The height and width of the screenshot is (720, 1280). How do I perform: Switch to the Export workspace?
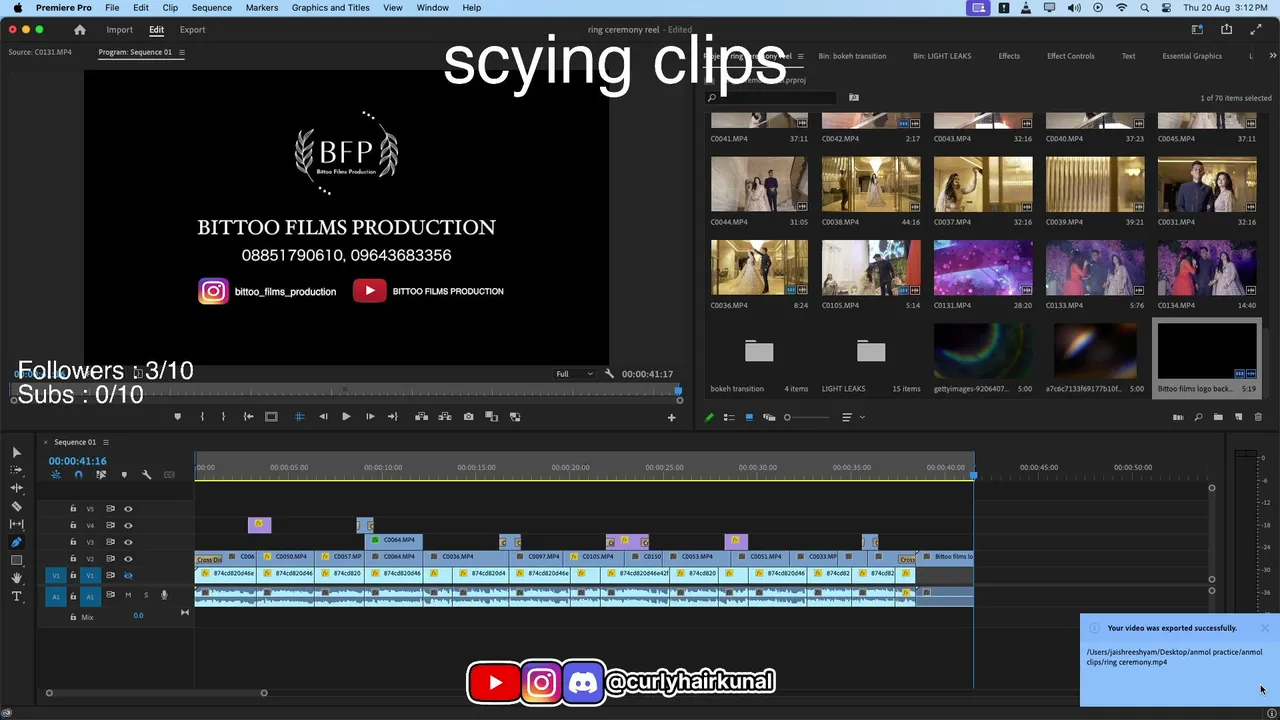point(193,30)
